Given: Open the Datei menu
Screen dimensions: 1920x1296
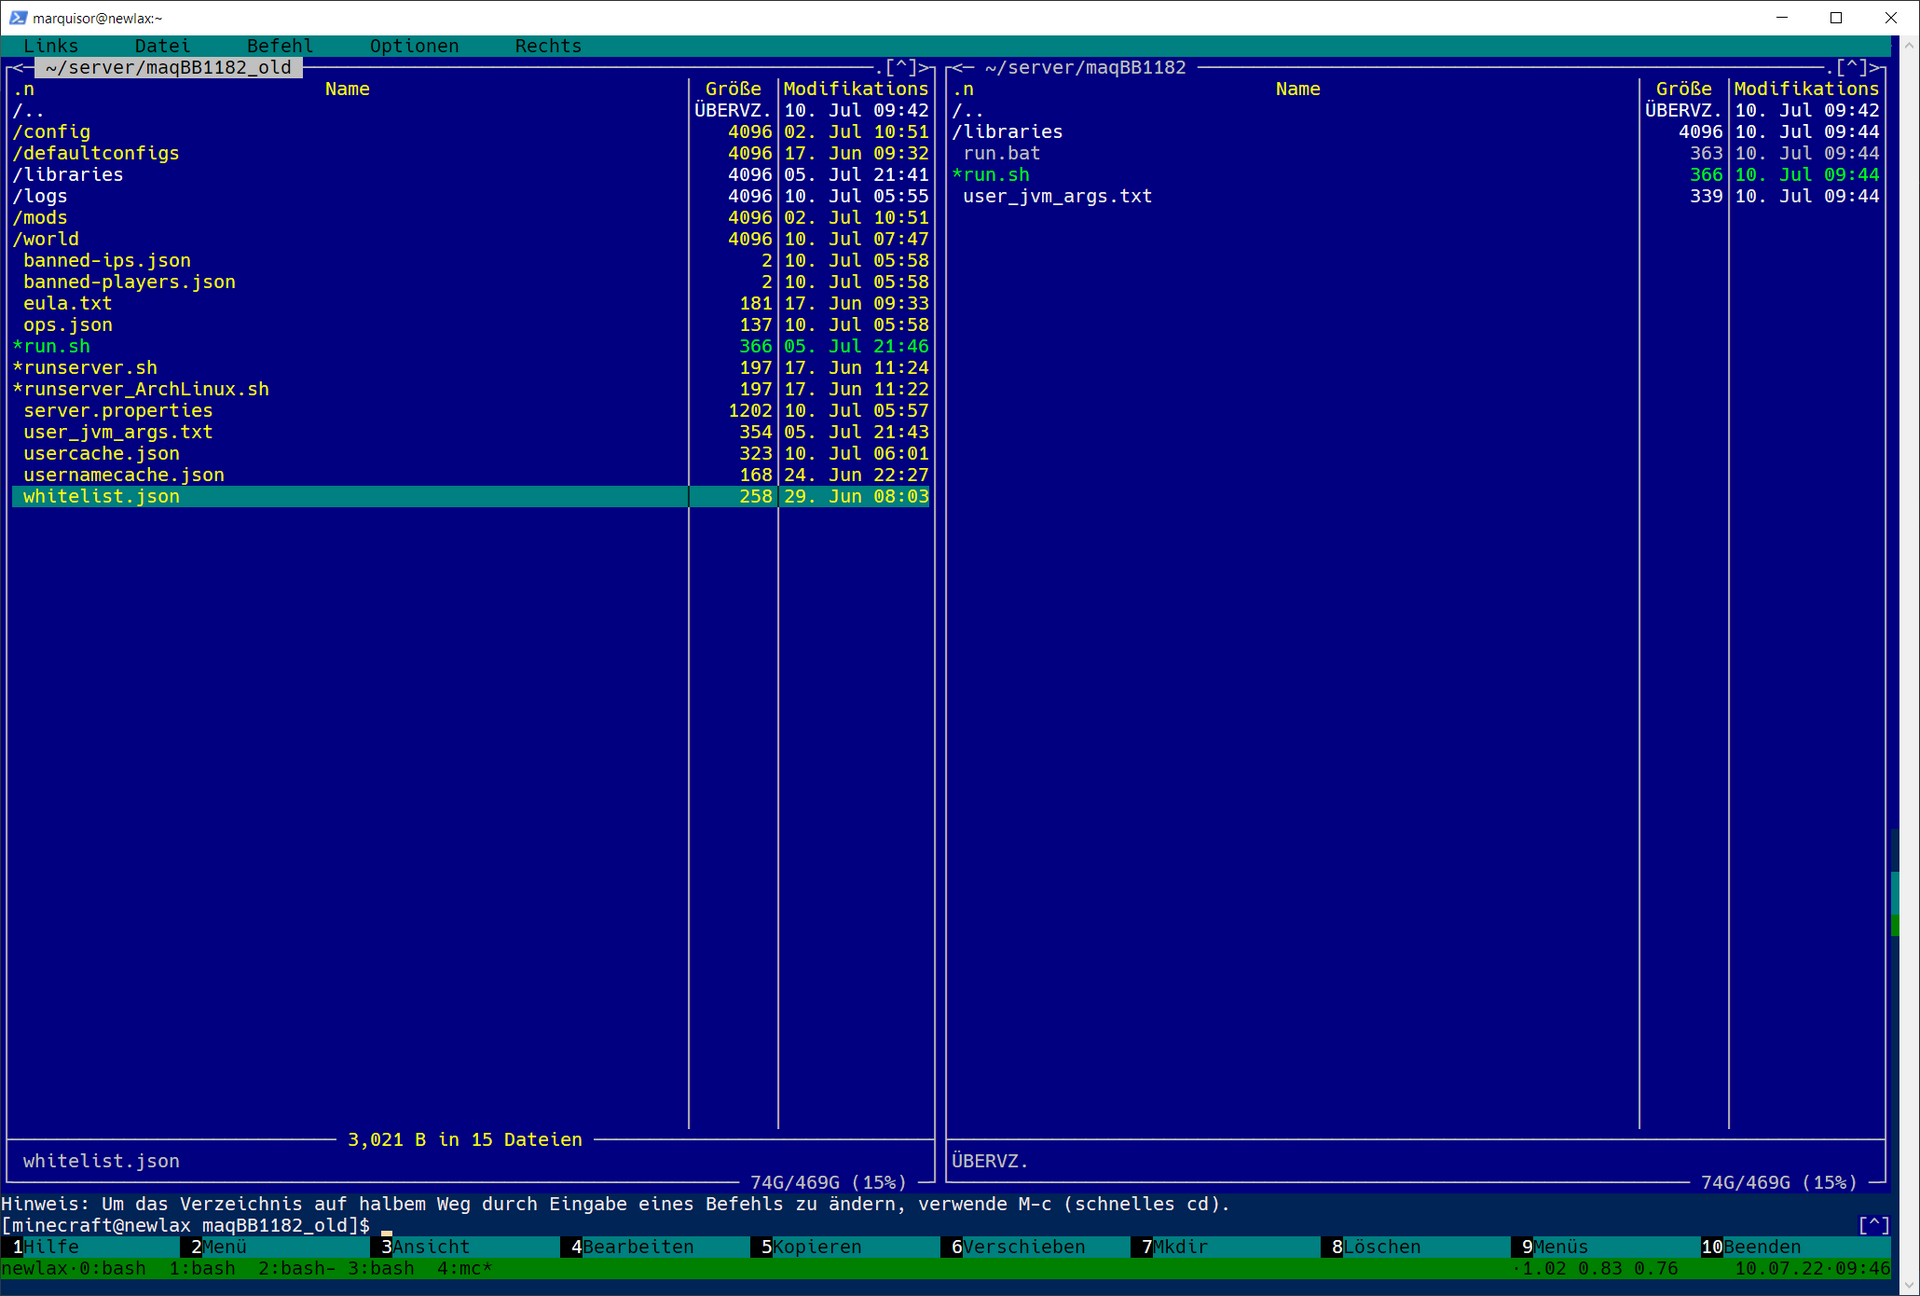Looking at the screenshot, I should tap(162, 46).
